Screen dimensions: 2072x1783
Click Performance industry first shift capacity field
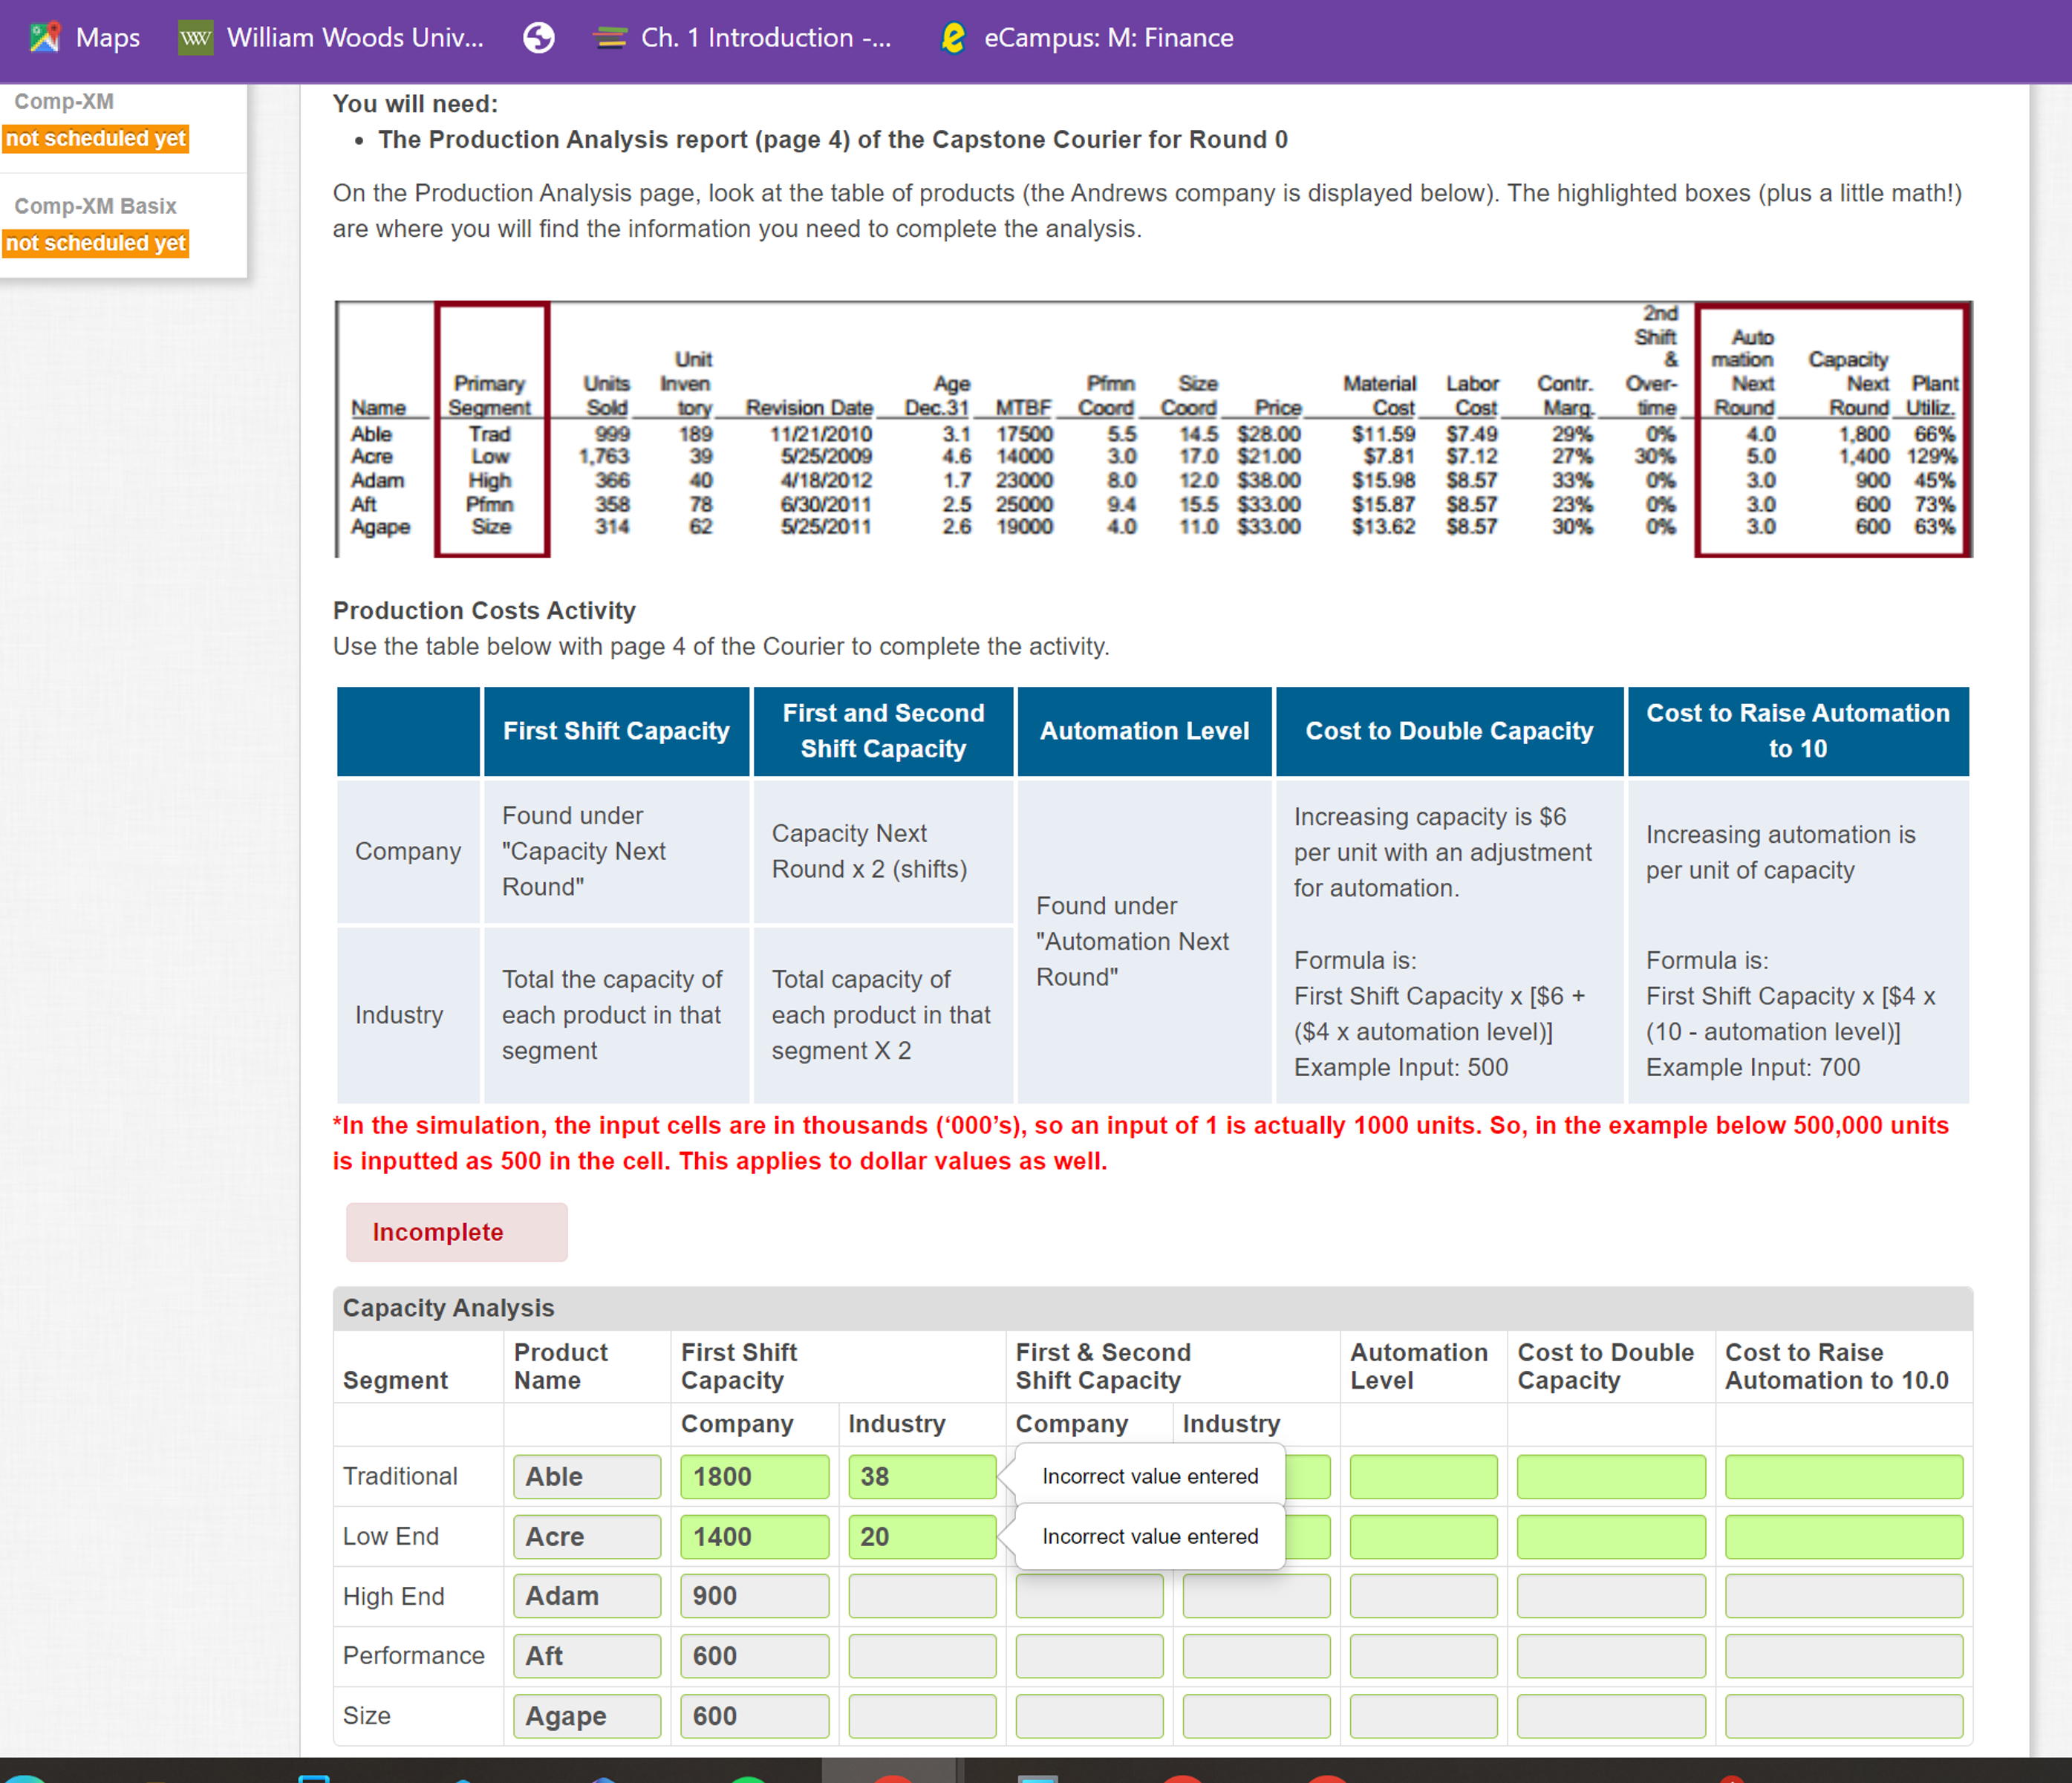[x=921, y=1656]
